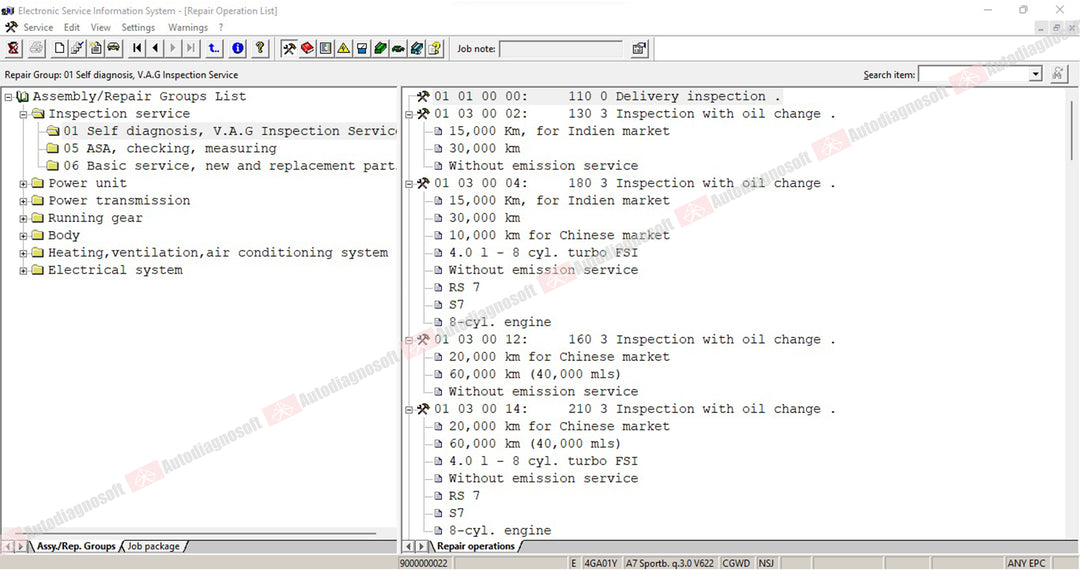Collapse operation 01 03 00 02
The height and width of the screenshot is (571, 1080).
[x=408, y=114]
